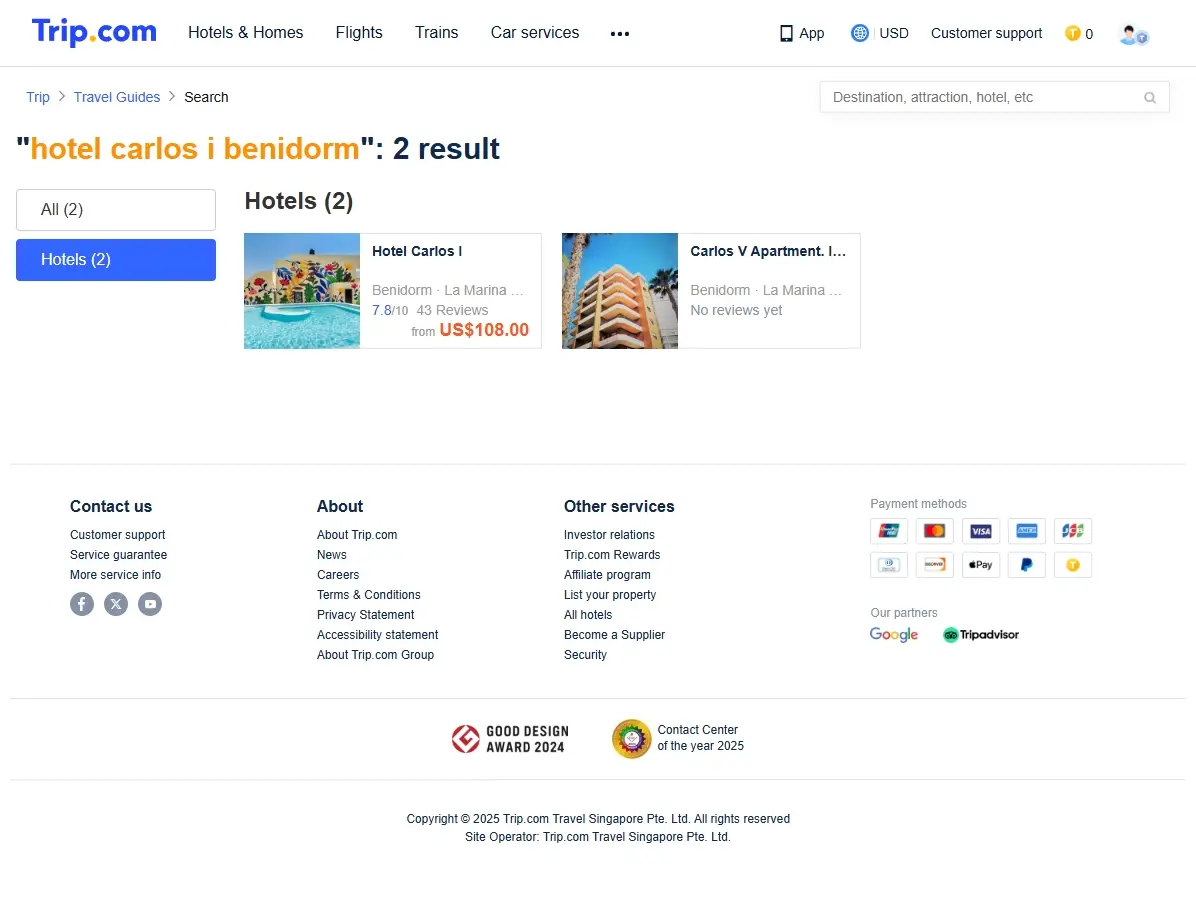Viewport: 1196px width, 921px height.
Task: Open All hotels footer link
Action: [x=588, y=614]
